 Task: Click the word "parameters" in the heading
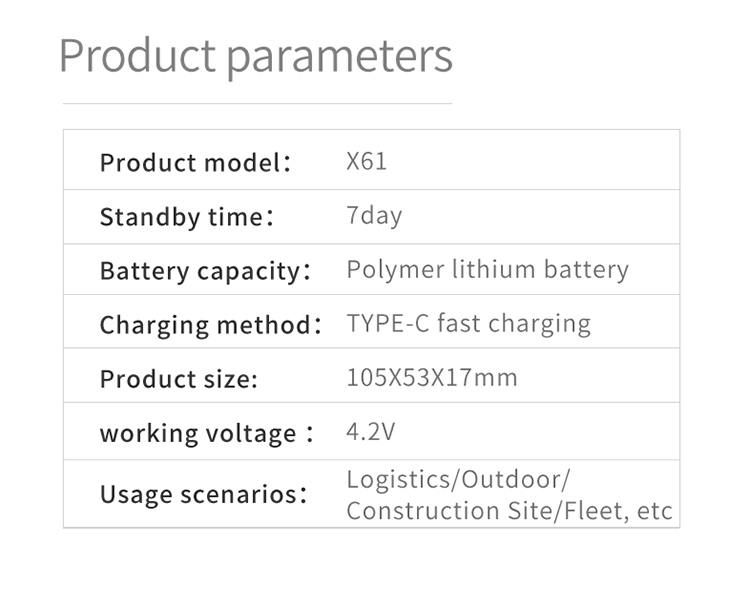340,56
